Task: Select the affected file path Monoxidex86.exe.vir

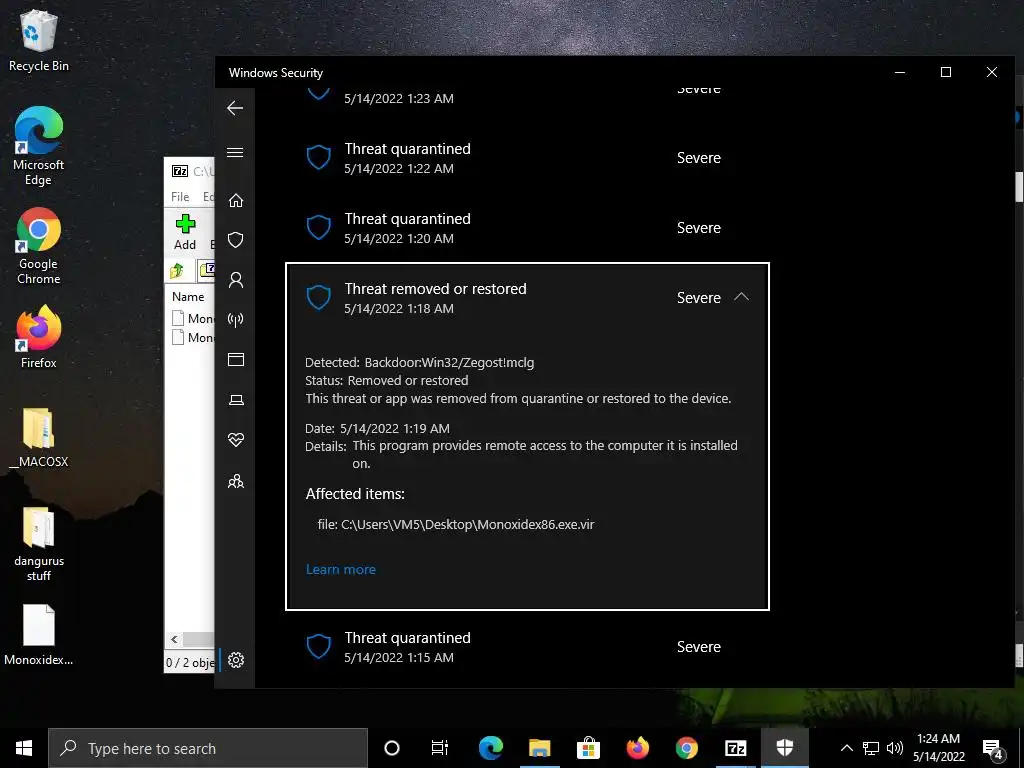Action: pos(456,524)
